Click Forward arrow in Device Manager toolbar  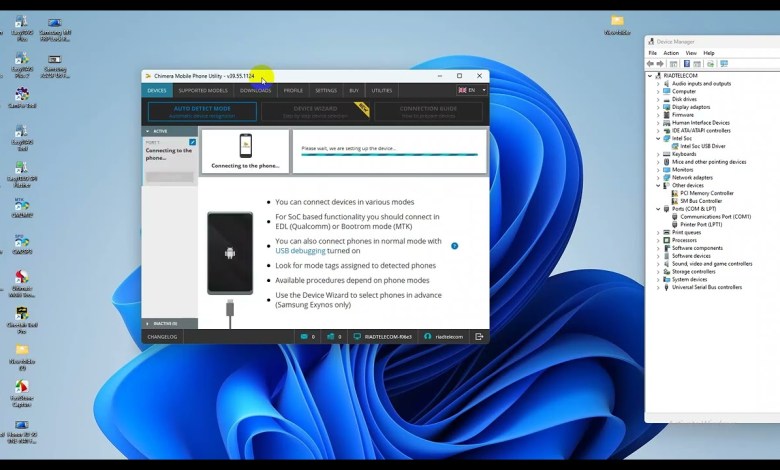[x=660, y=64]
